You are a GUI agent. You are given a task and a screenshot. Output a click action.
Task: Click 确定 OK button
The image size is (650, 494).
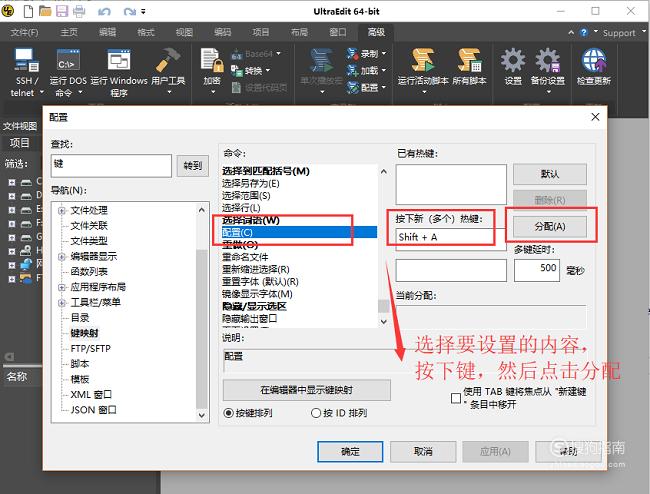point(350,451)
